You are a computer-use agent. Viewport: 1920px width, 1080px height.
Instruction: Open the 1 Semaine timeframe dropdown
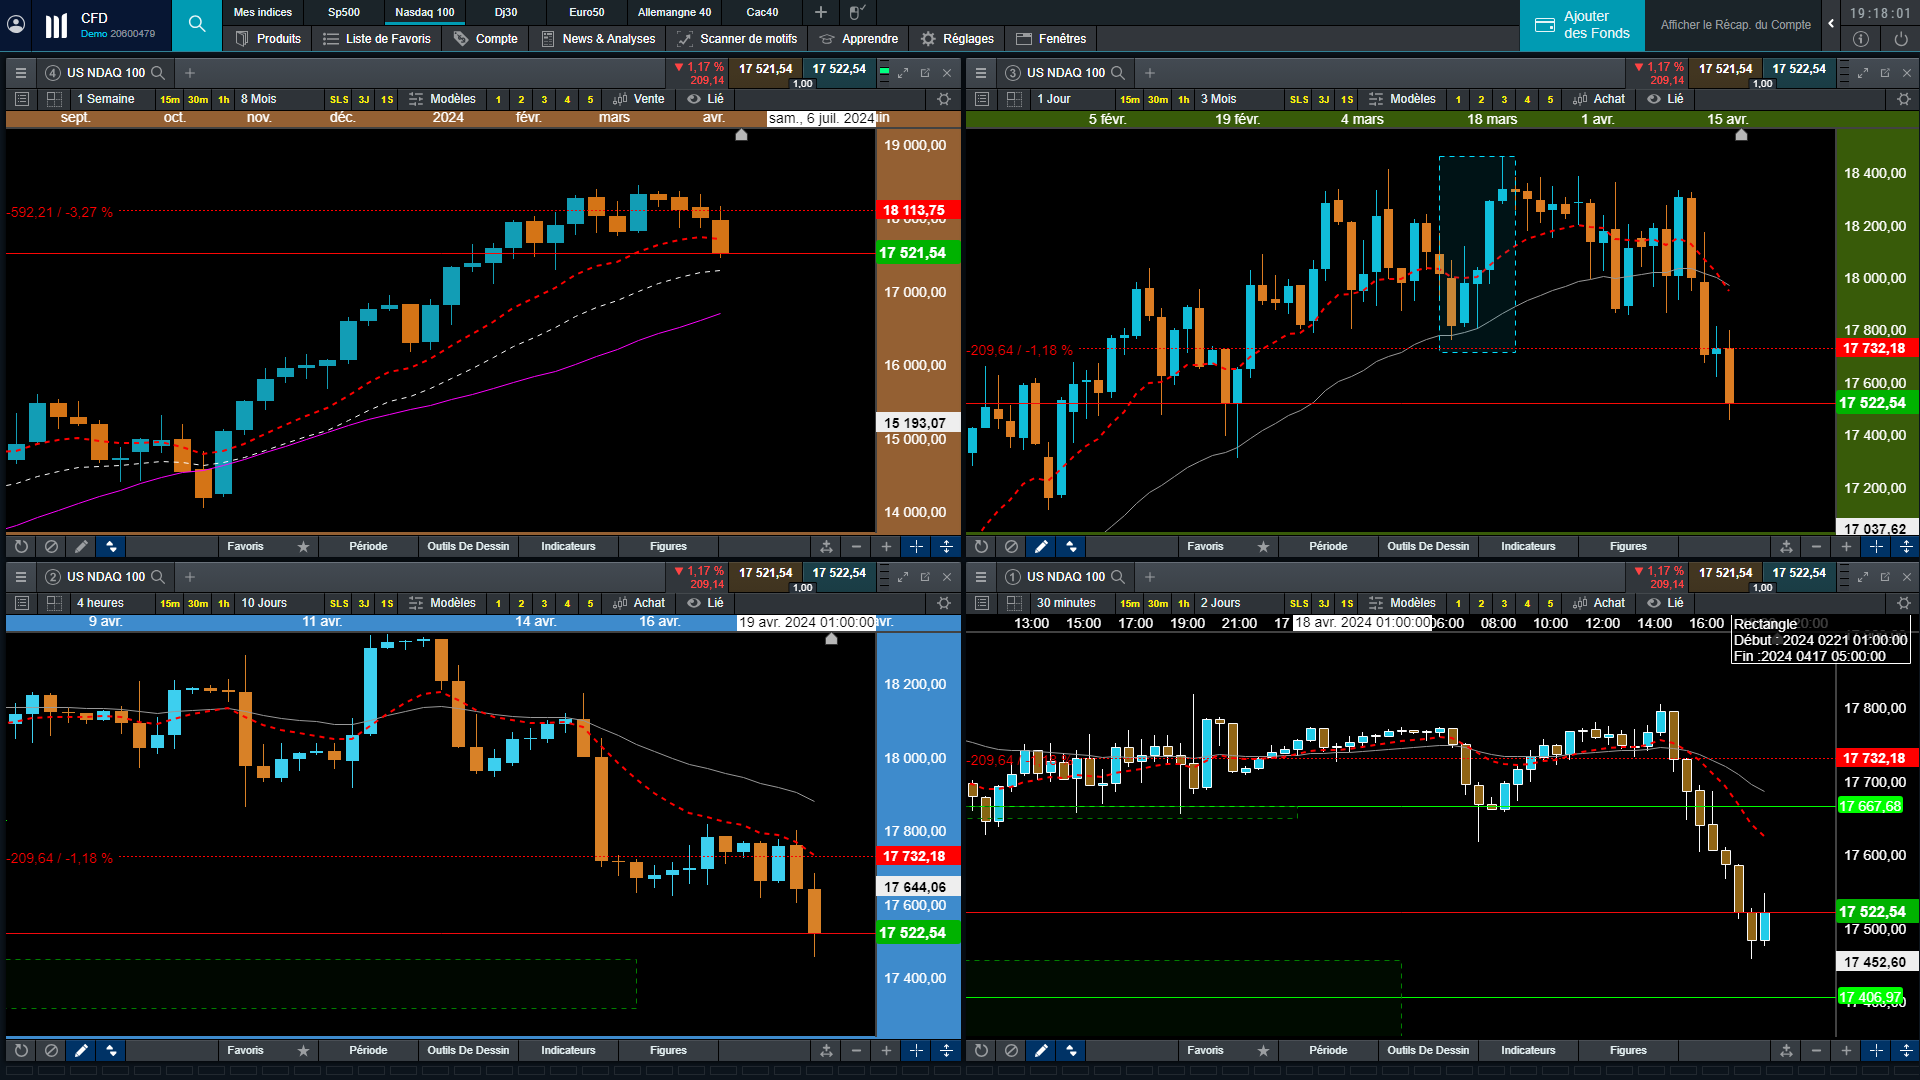(x=109, y=99)
